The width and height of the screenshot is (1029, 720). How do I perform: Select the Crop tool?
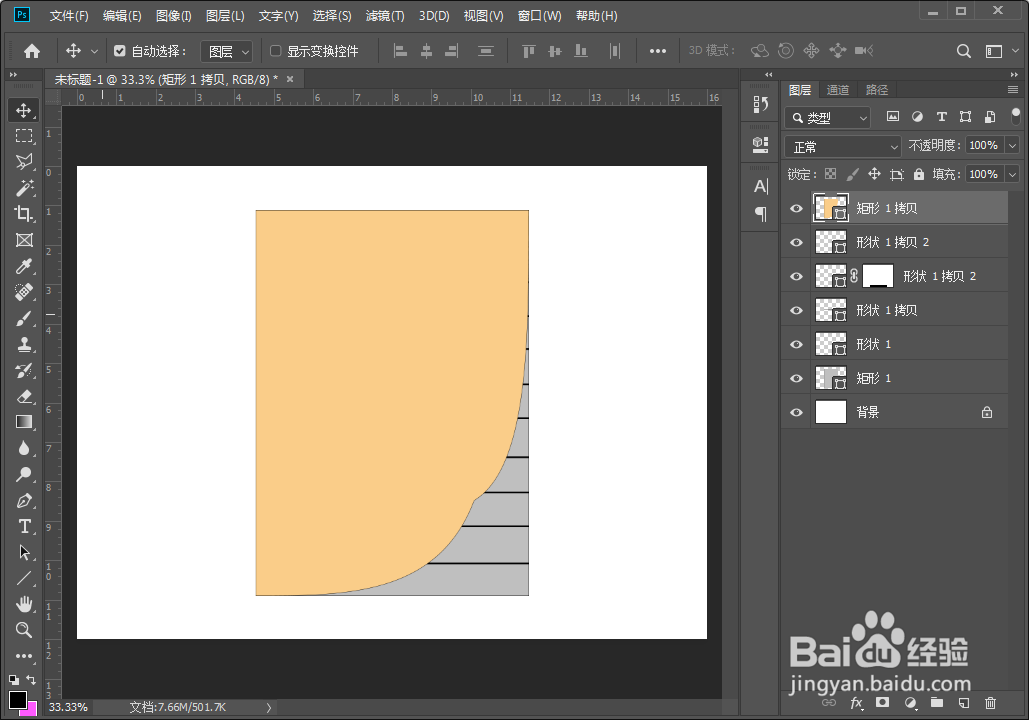[x=24, y=214]
